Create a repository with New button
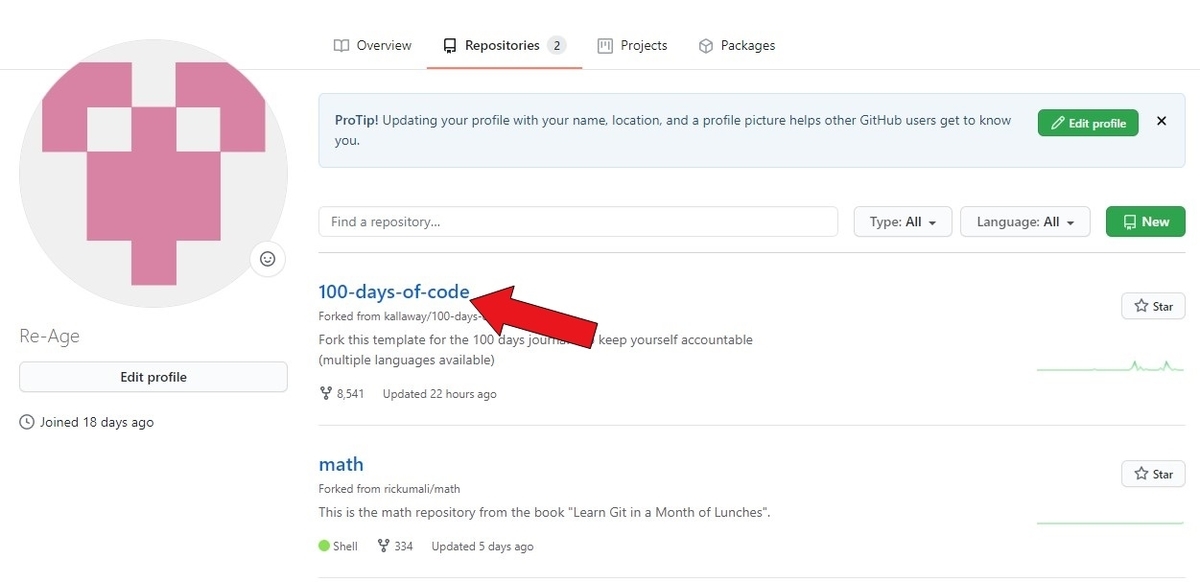The image size is (1200, 582). click(1145, 222)
